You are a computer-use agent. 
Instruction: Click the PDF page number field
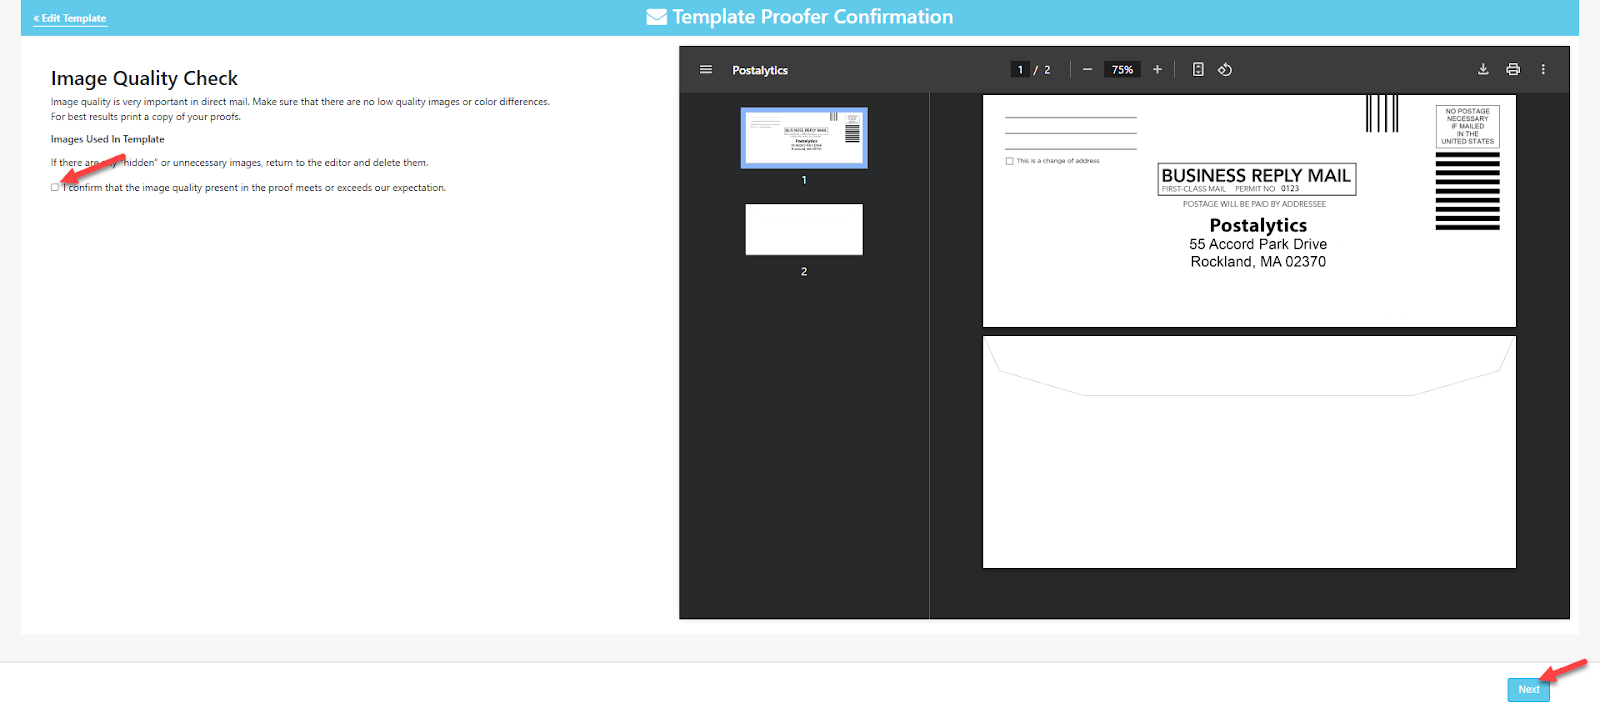(1020, 70)
